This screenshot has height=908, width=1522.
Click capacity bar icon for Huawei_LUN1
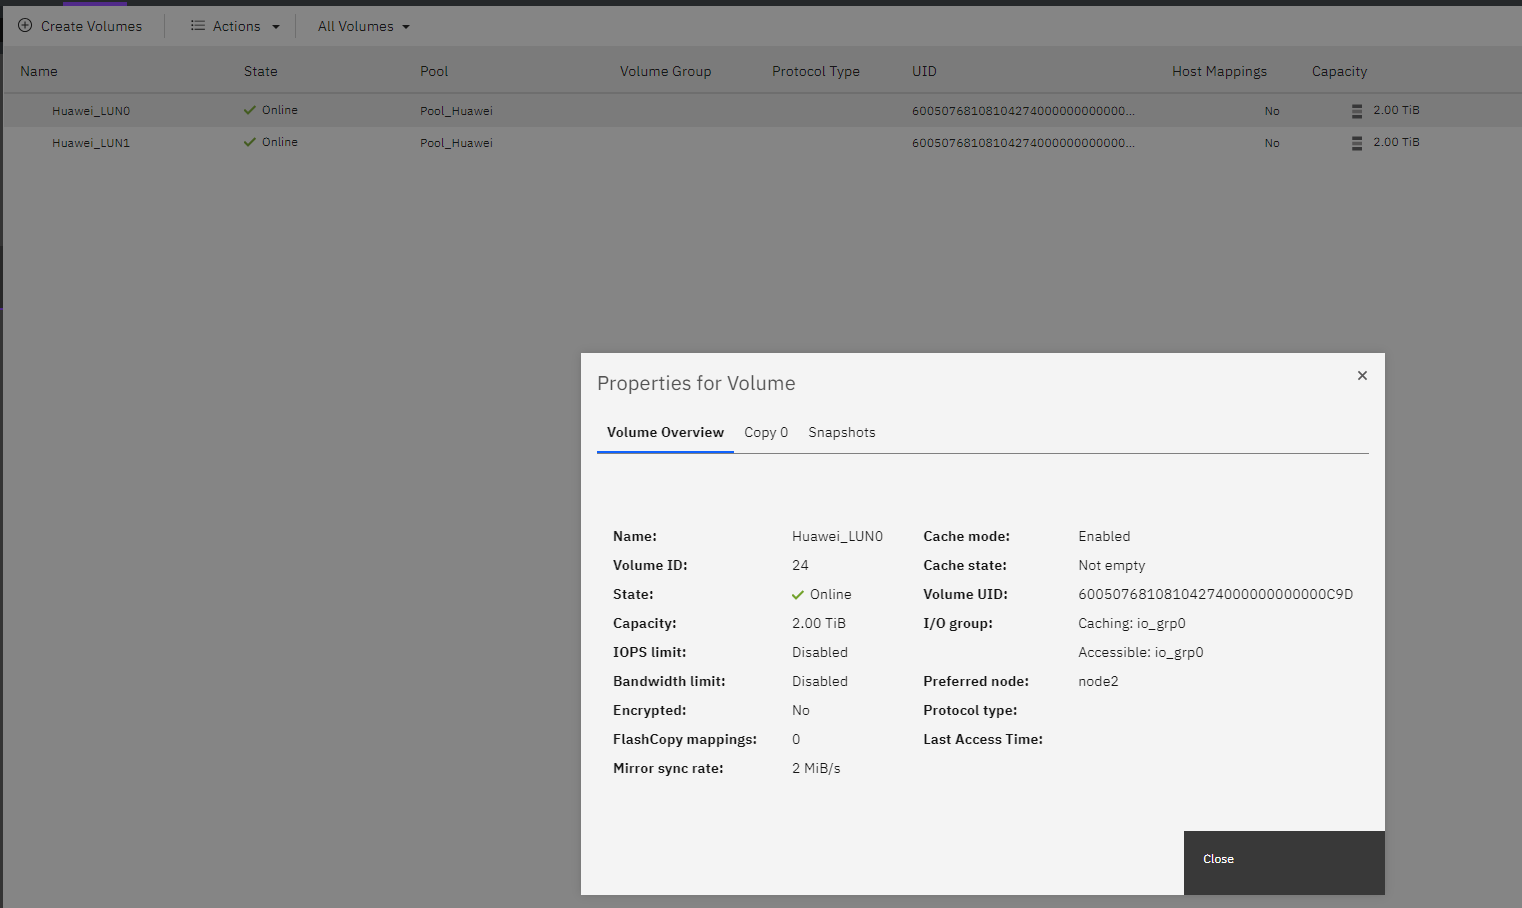(x=1357, y=143)
